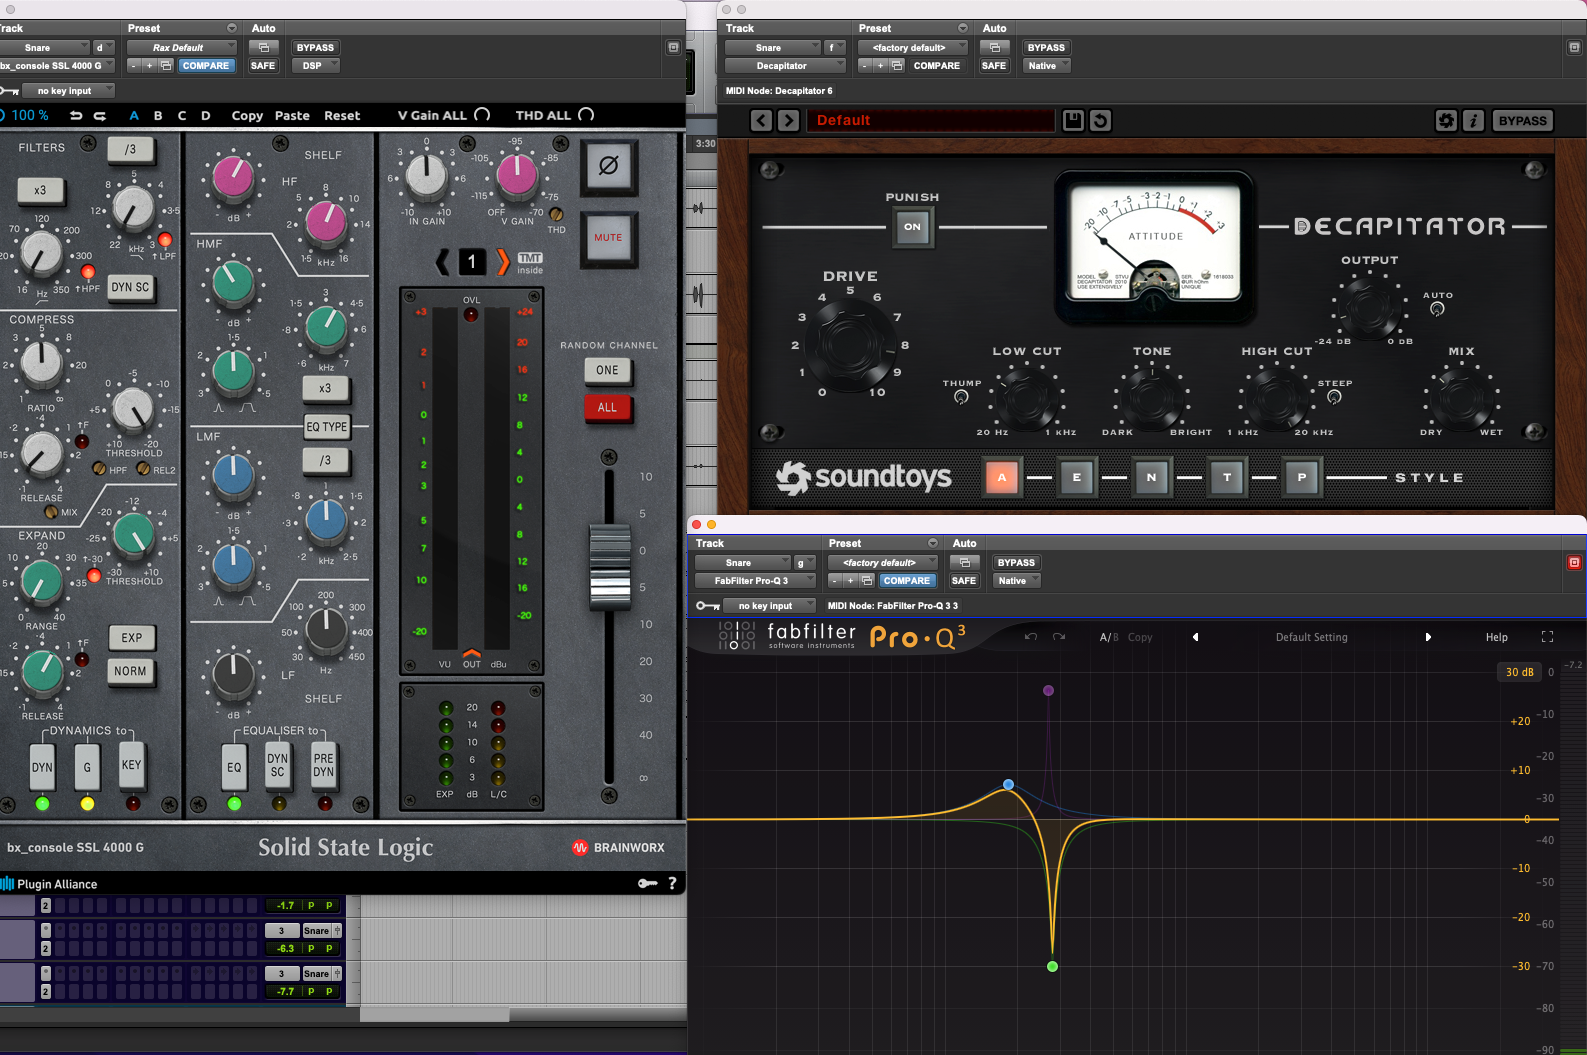Save the Decapitator preset with the floppy icon

click(x=1073, y=121)
